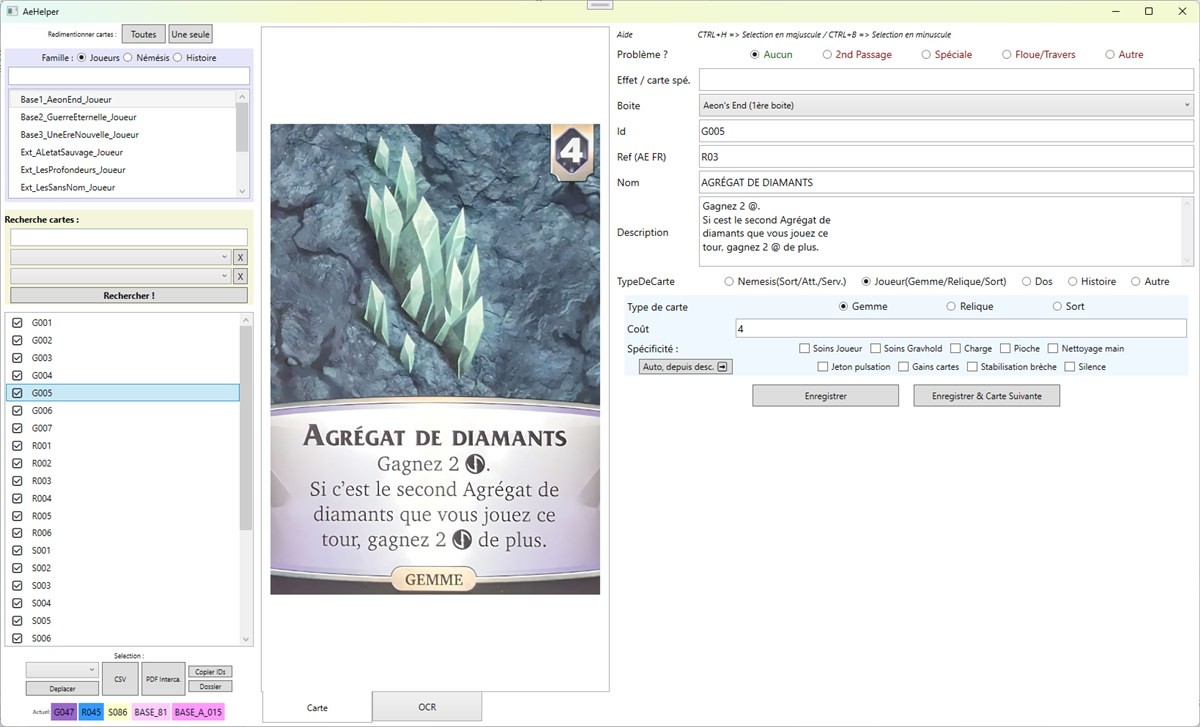The width and height of the screenshot is (1200, 727).
Task: Open the first search filter dropdown
Action: pyautogui.click(x=120, y=257)
